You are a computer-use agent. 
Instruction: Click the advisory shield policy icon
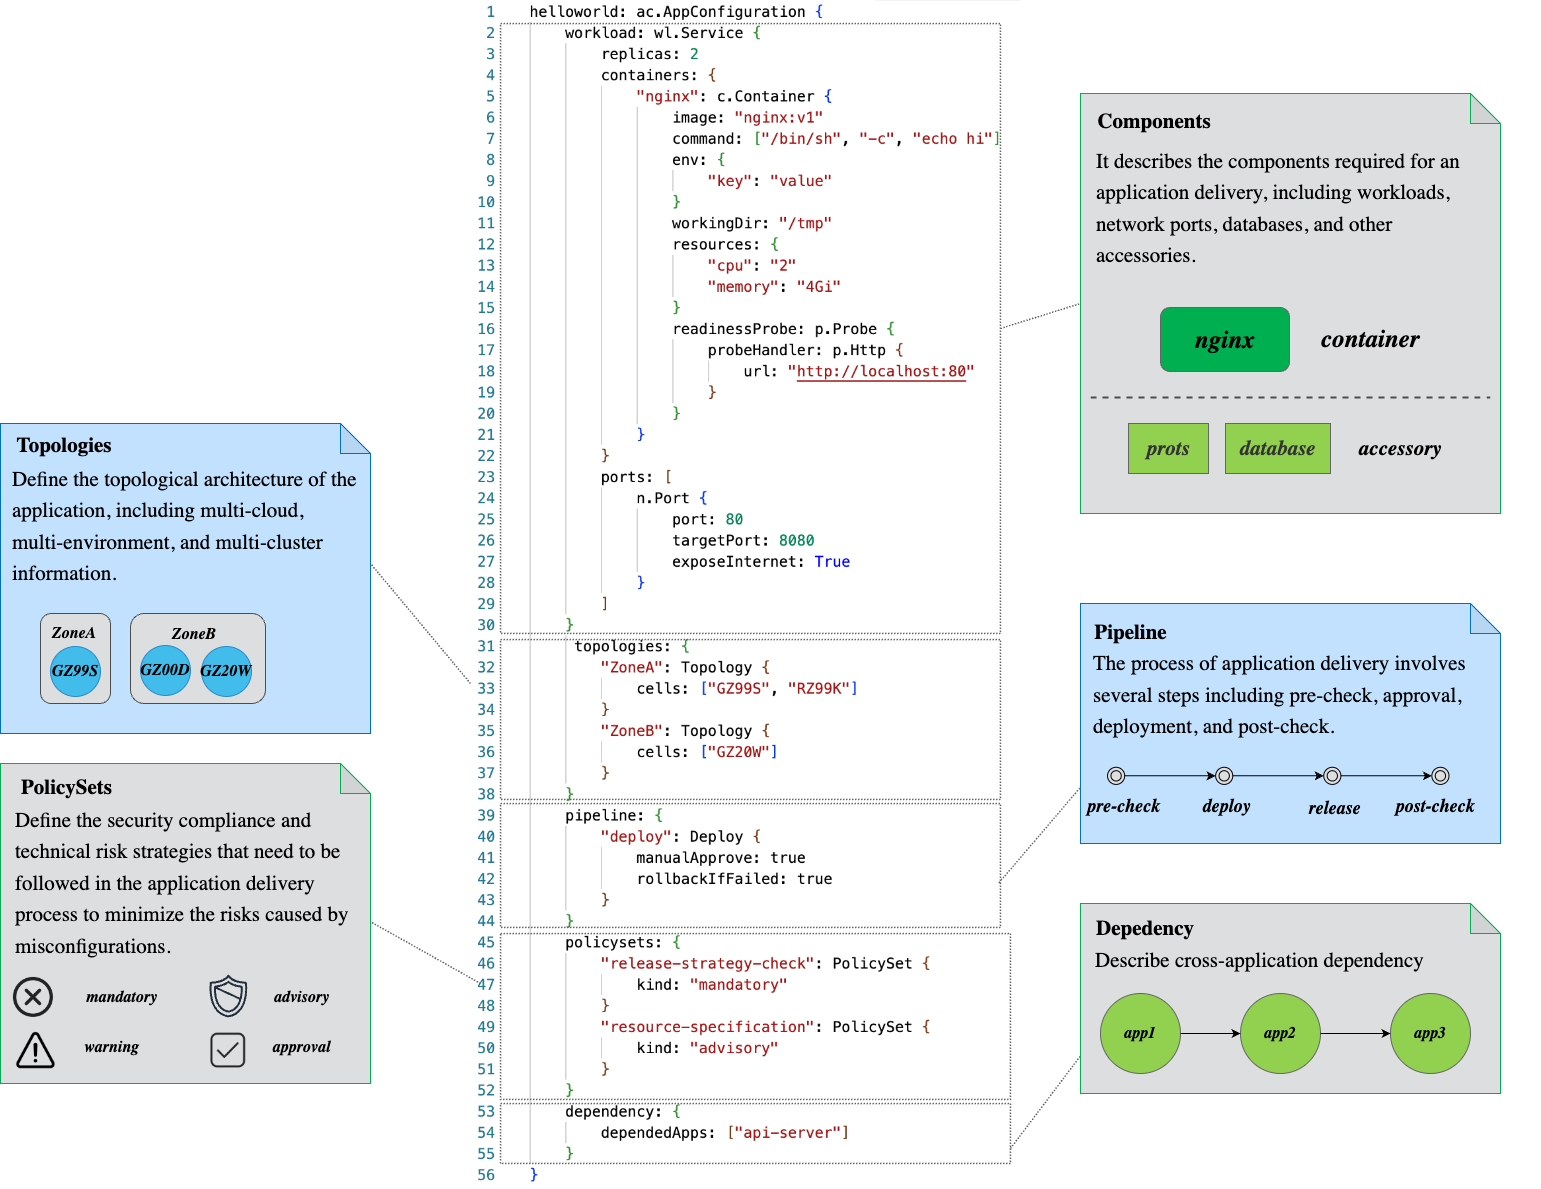(228, 997)
